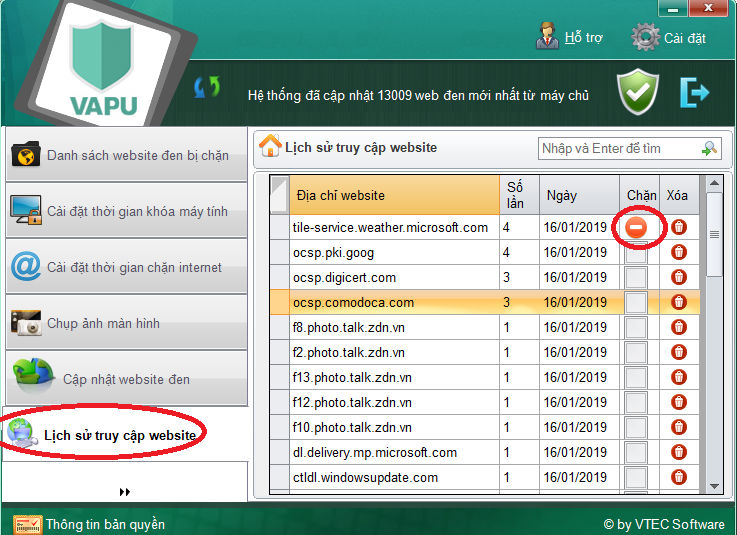This screenshot has height=535, width=737.
Task: Delete f8.photo.talk.zdn.vn with trash icon
Action: click(x=679, y=327)
